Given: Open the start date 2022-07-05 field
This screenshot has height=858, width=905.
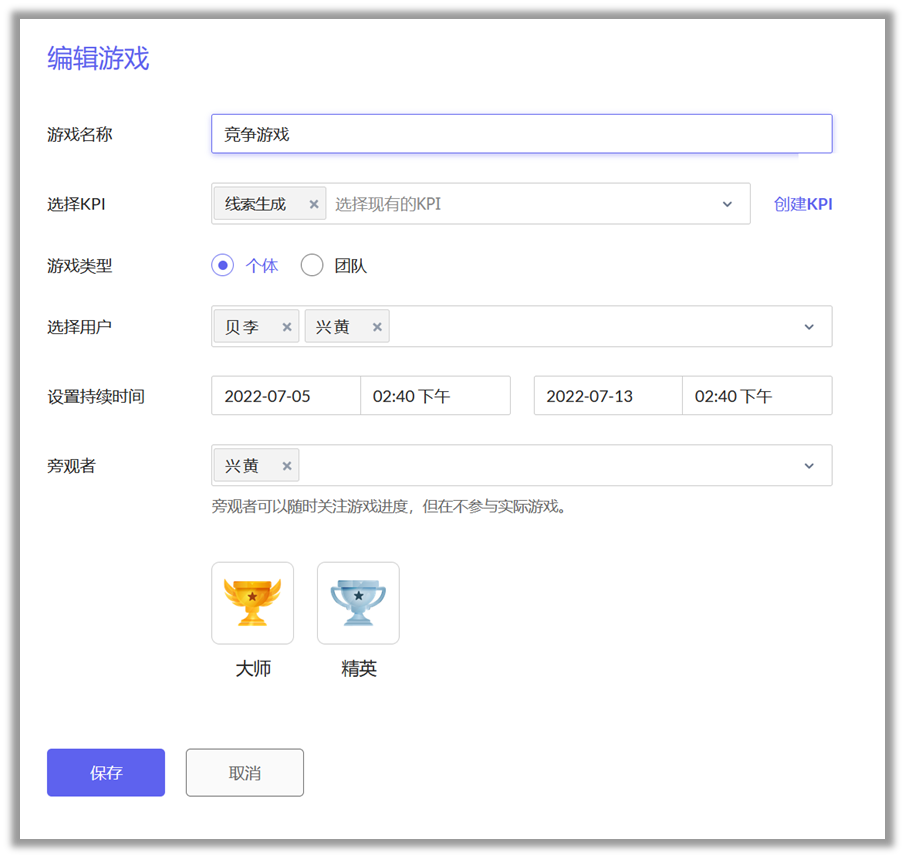Looking at the screenshot, I should click(x=286, y=396).
